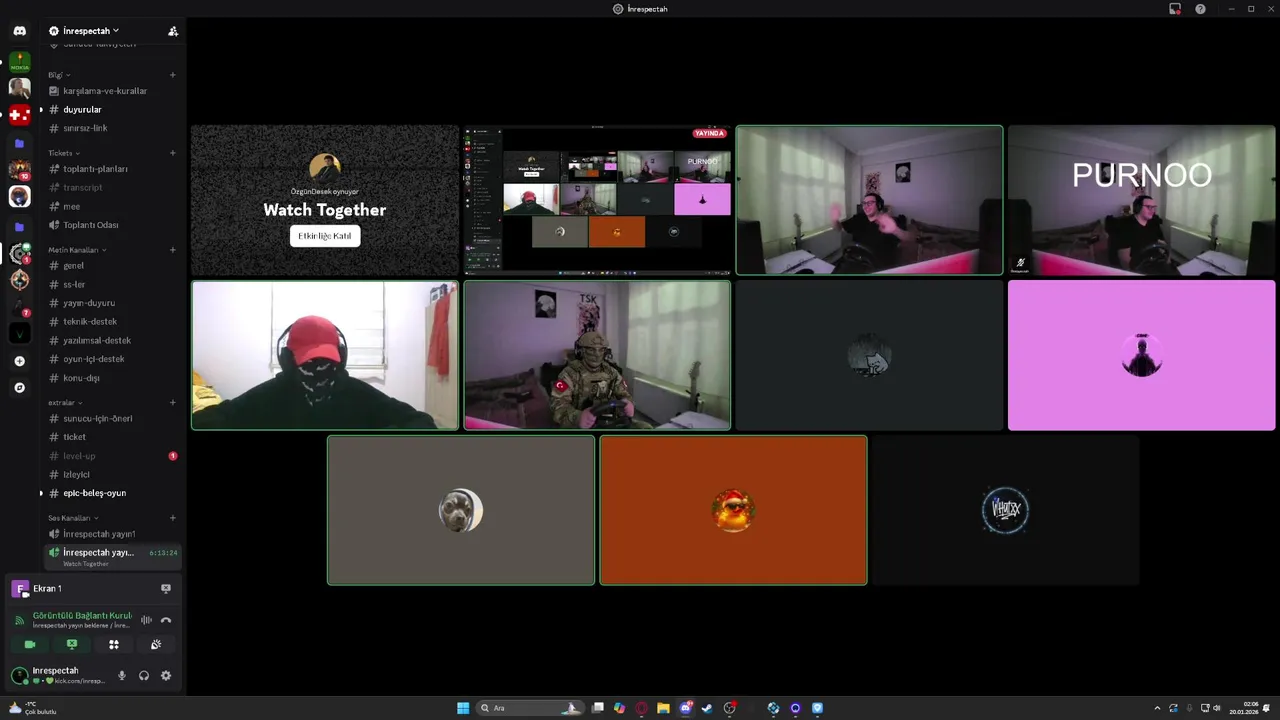
Task: Add channel to extralar plus icon
Action: click(x=173, y=402)
